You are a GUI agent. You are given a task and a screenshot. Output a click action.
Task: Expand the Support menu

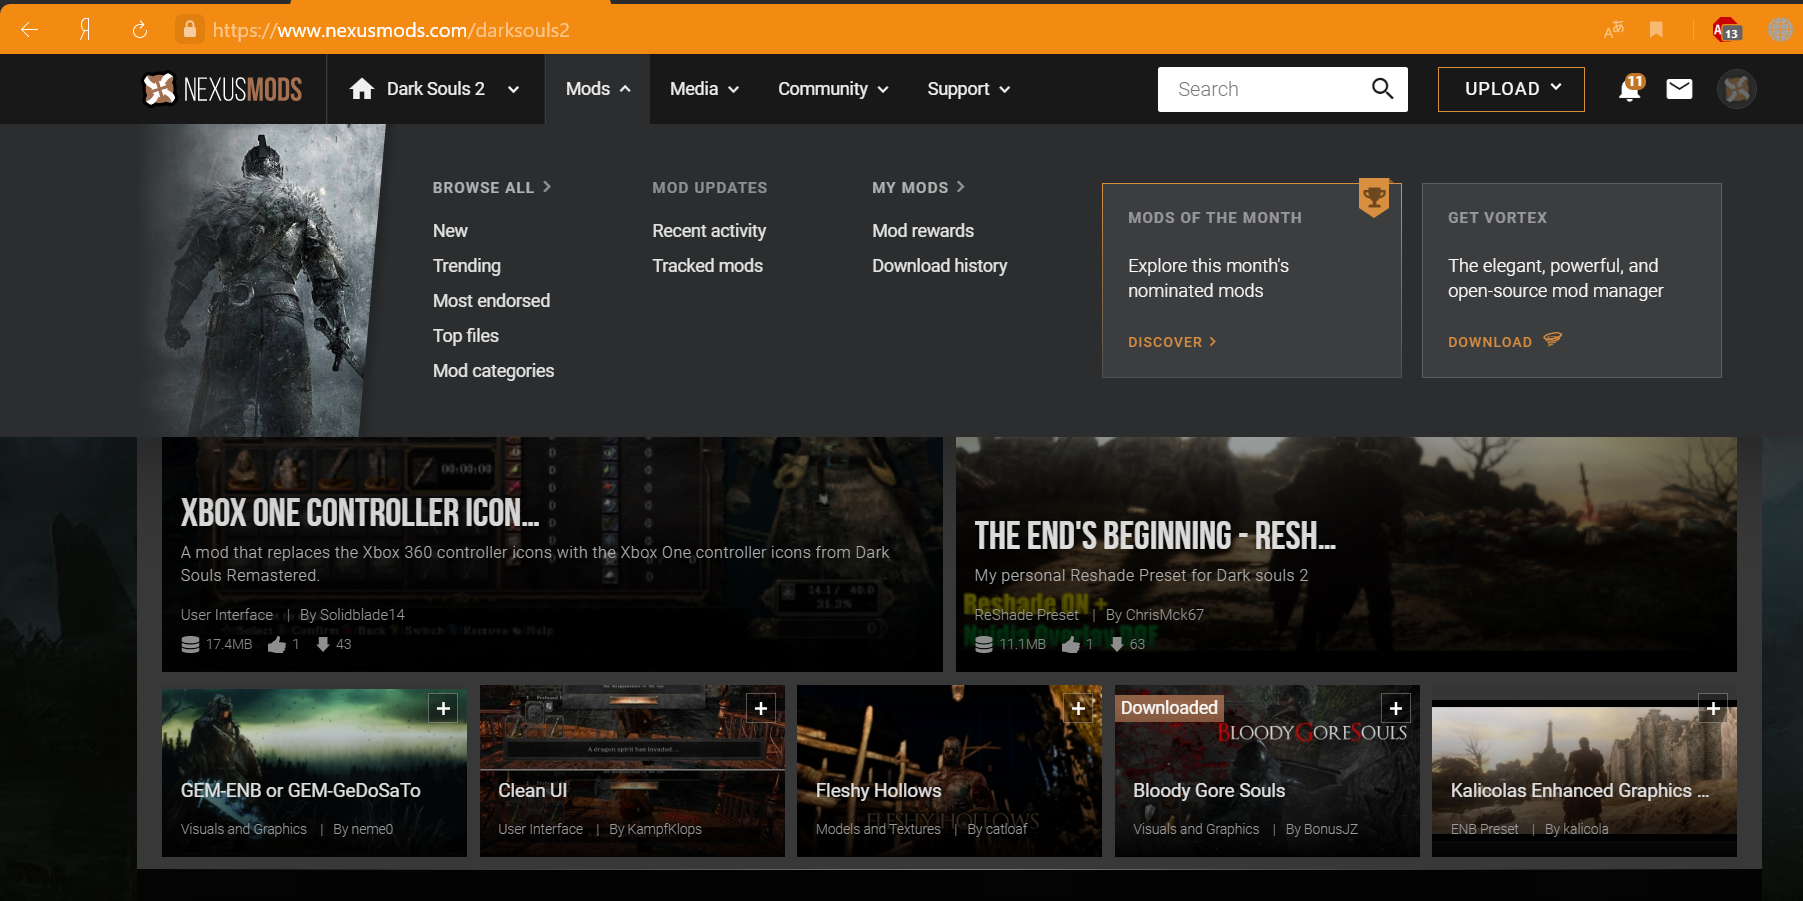click(968, 89)
